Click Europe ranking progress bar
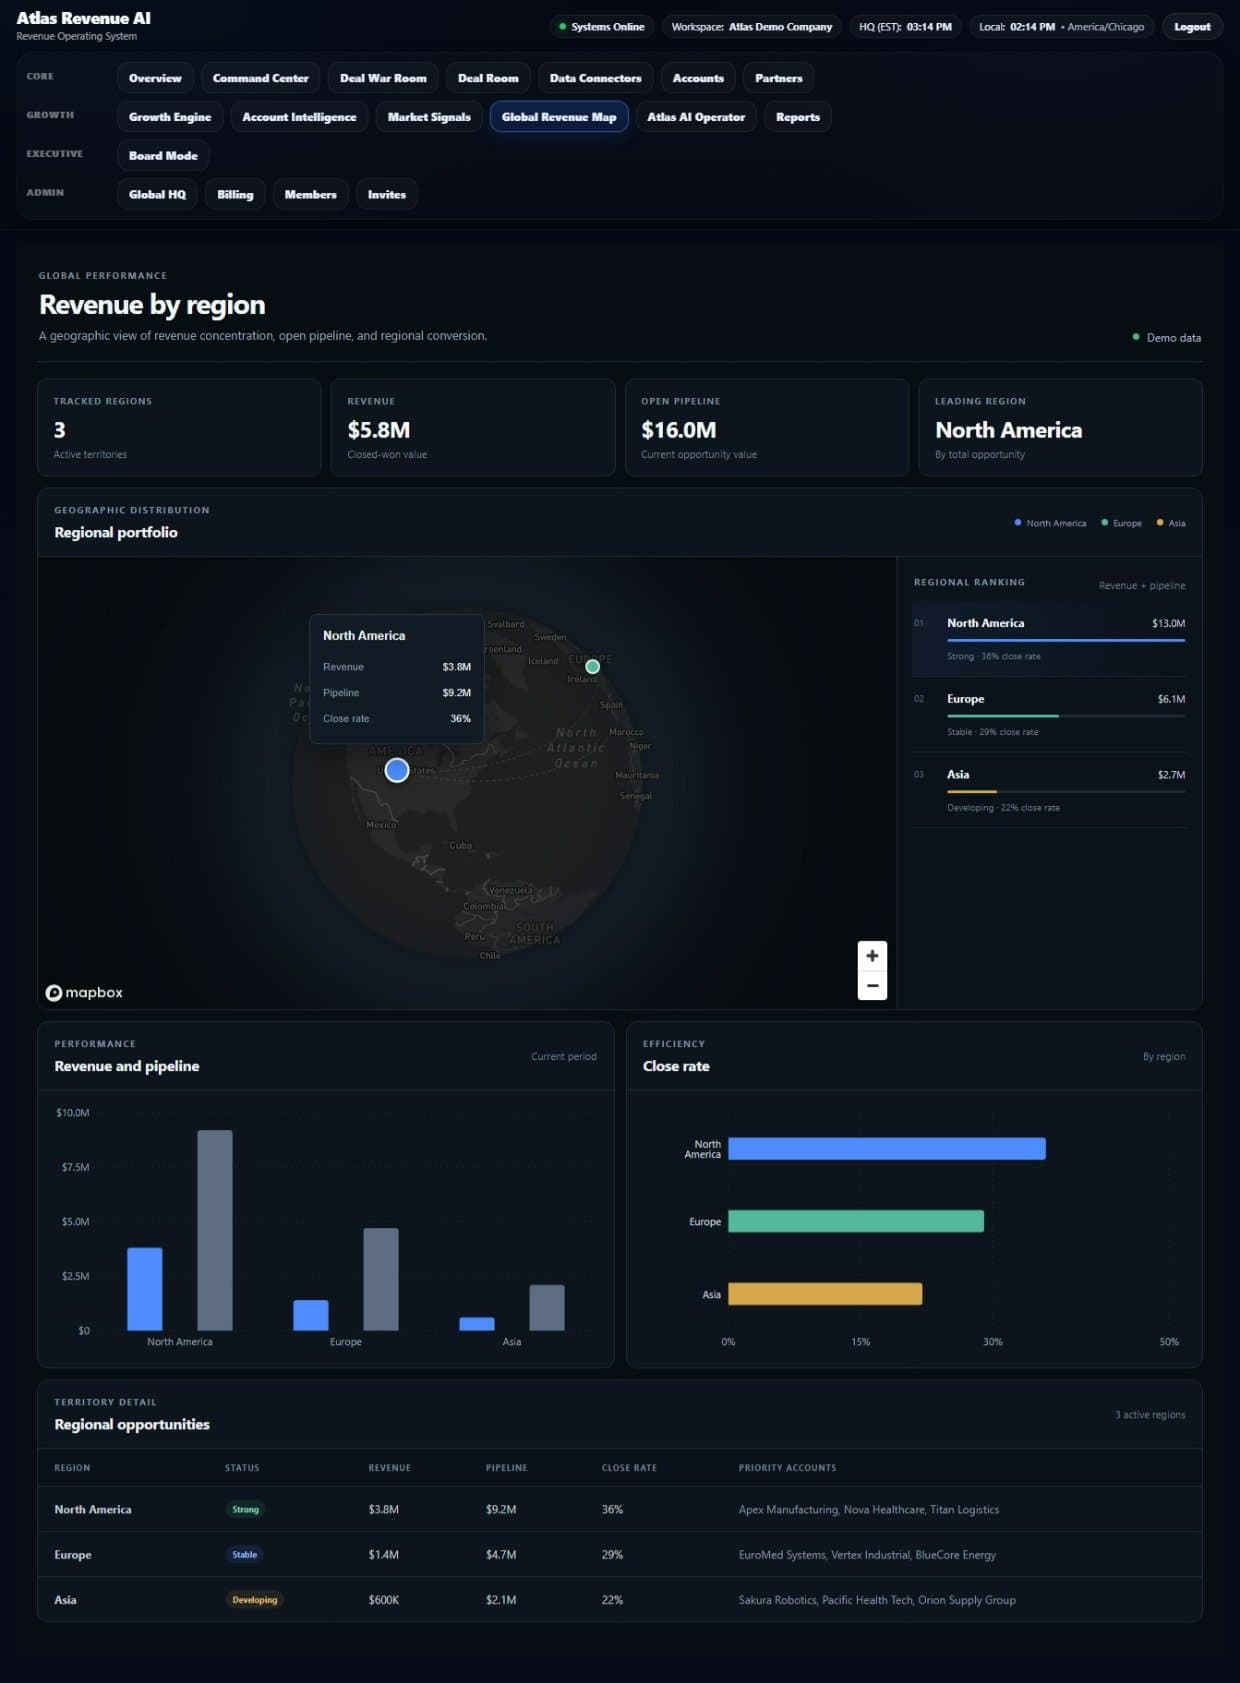This screenshot has height=1683, width=1240. coord(1066,716)
